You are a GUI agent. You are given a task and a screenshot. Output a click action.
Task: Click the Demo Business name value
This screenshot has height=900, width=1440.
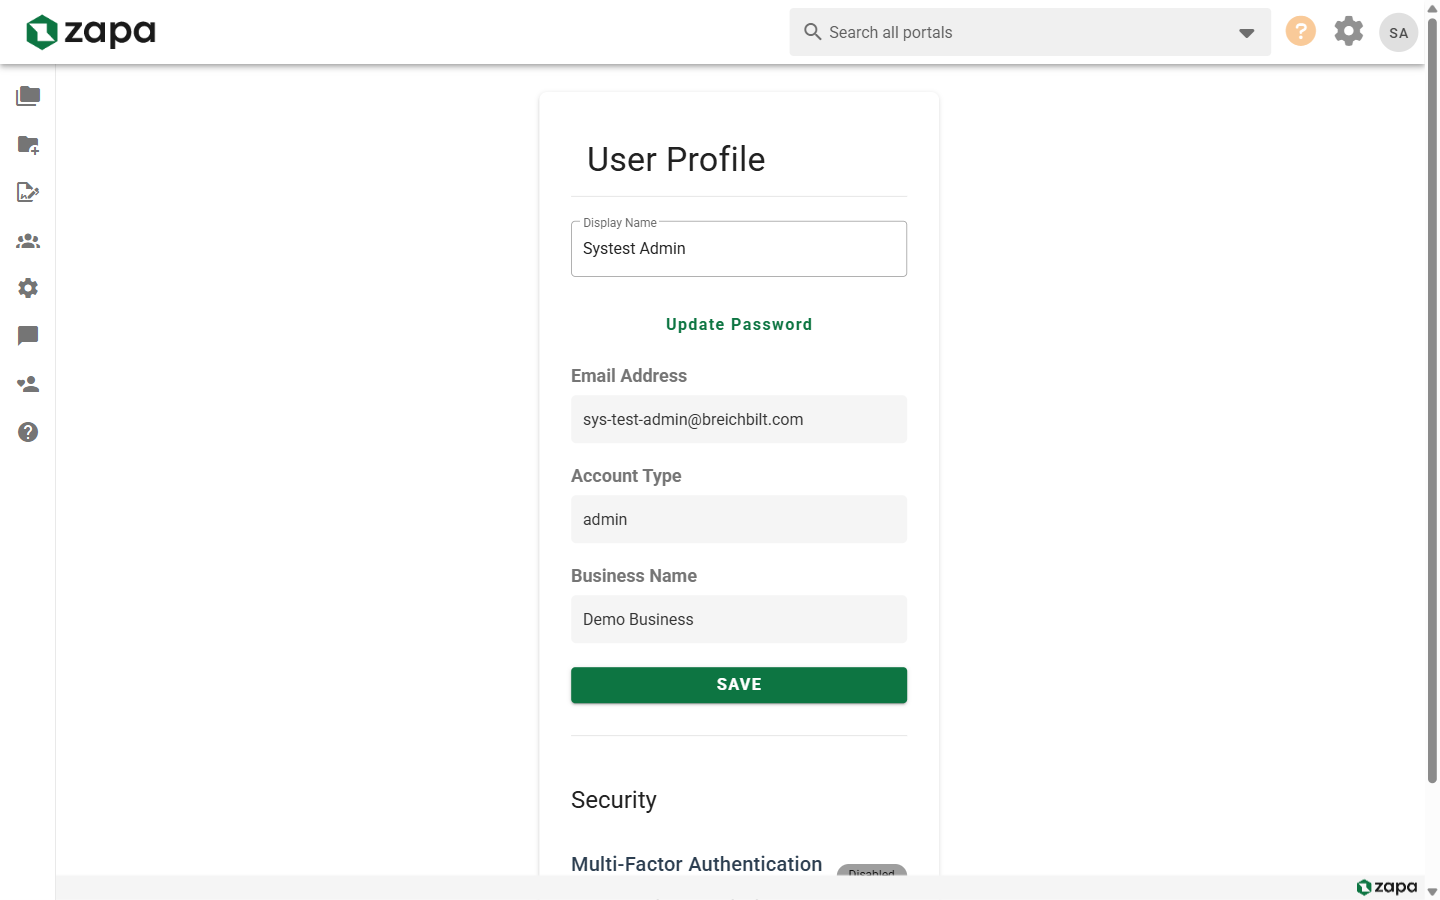(x=739, y=619)
